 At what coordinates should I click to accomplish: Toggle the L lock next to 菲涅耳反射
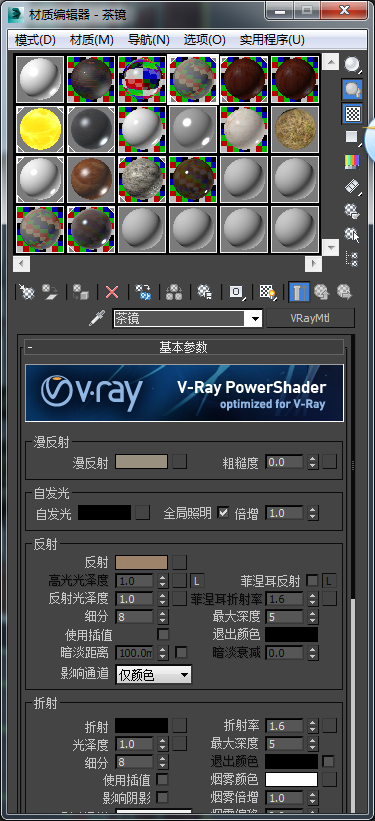click(x=329, y=580)
